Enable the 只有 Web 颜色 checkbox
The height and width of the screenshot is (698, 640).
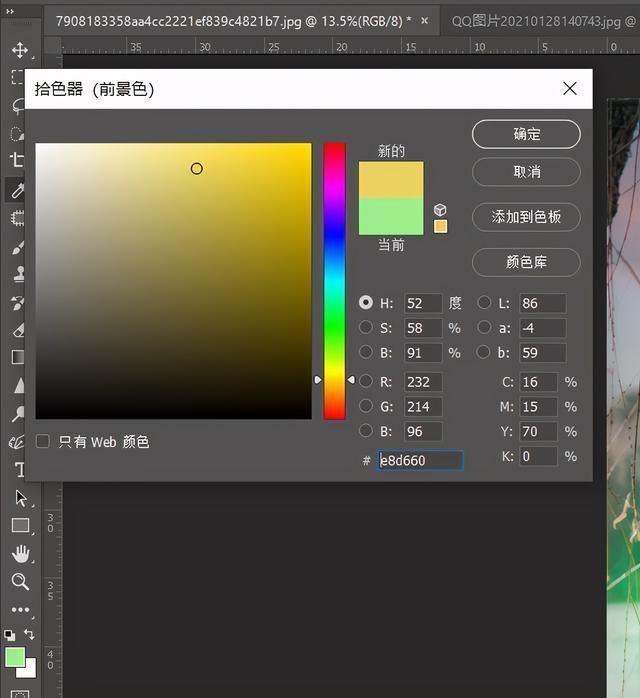[x=42, y=442]
